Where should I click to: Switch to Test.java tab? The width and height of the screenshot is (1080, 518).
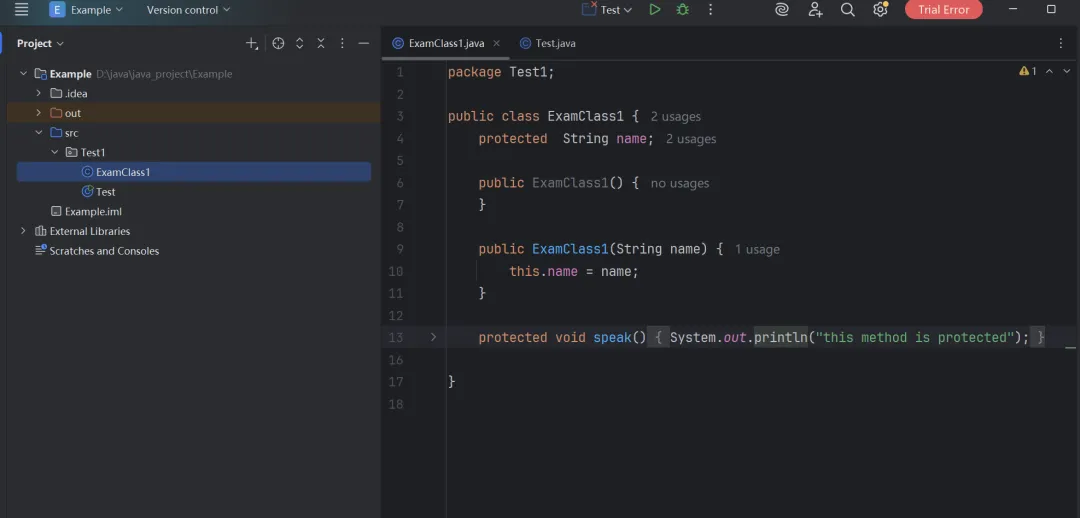(548, 43)
